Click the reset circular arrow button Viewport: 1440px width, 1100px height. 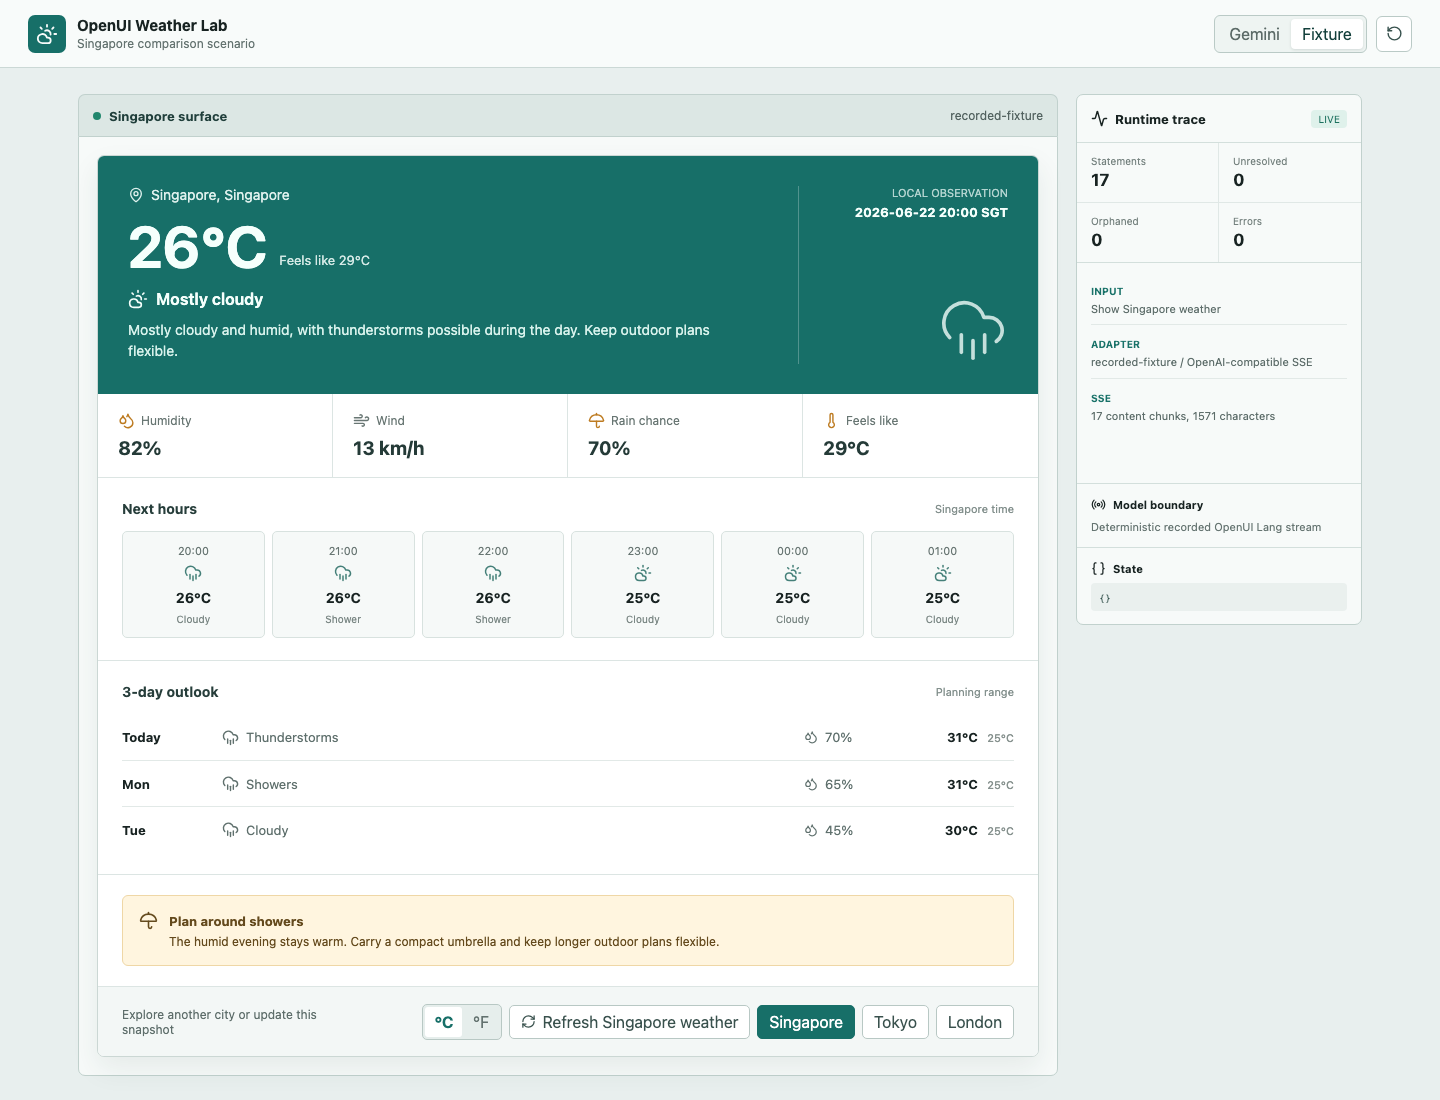1394,34
